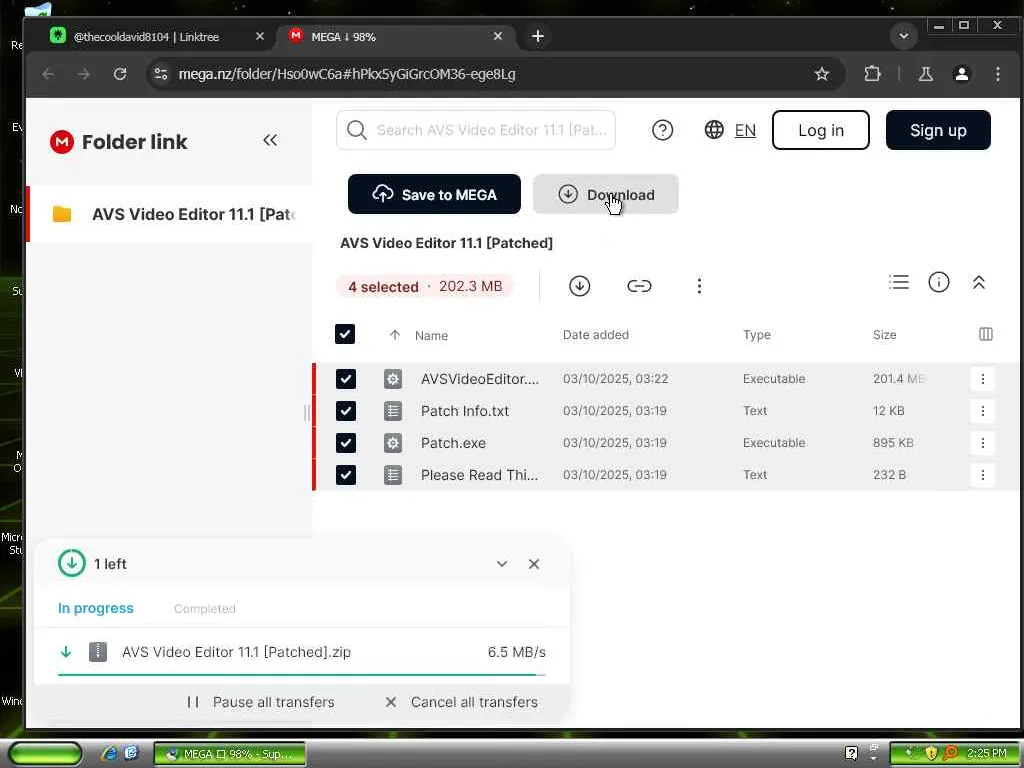Reload the page with the refresh icon
The image size is (1024, 768).
click(x=120, y=74)
